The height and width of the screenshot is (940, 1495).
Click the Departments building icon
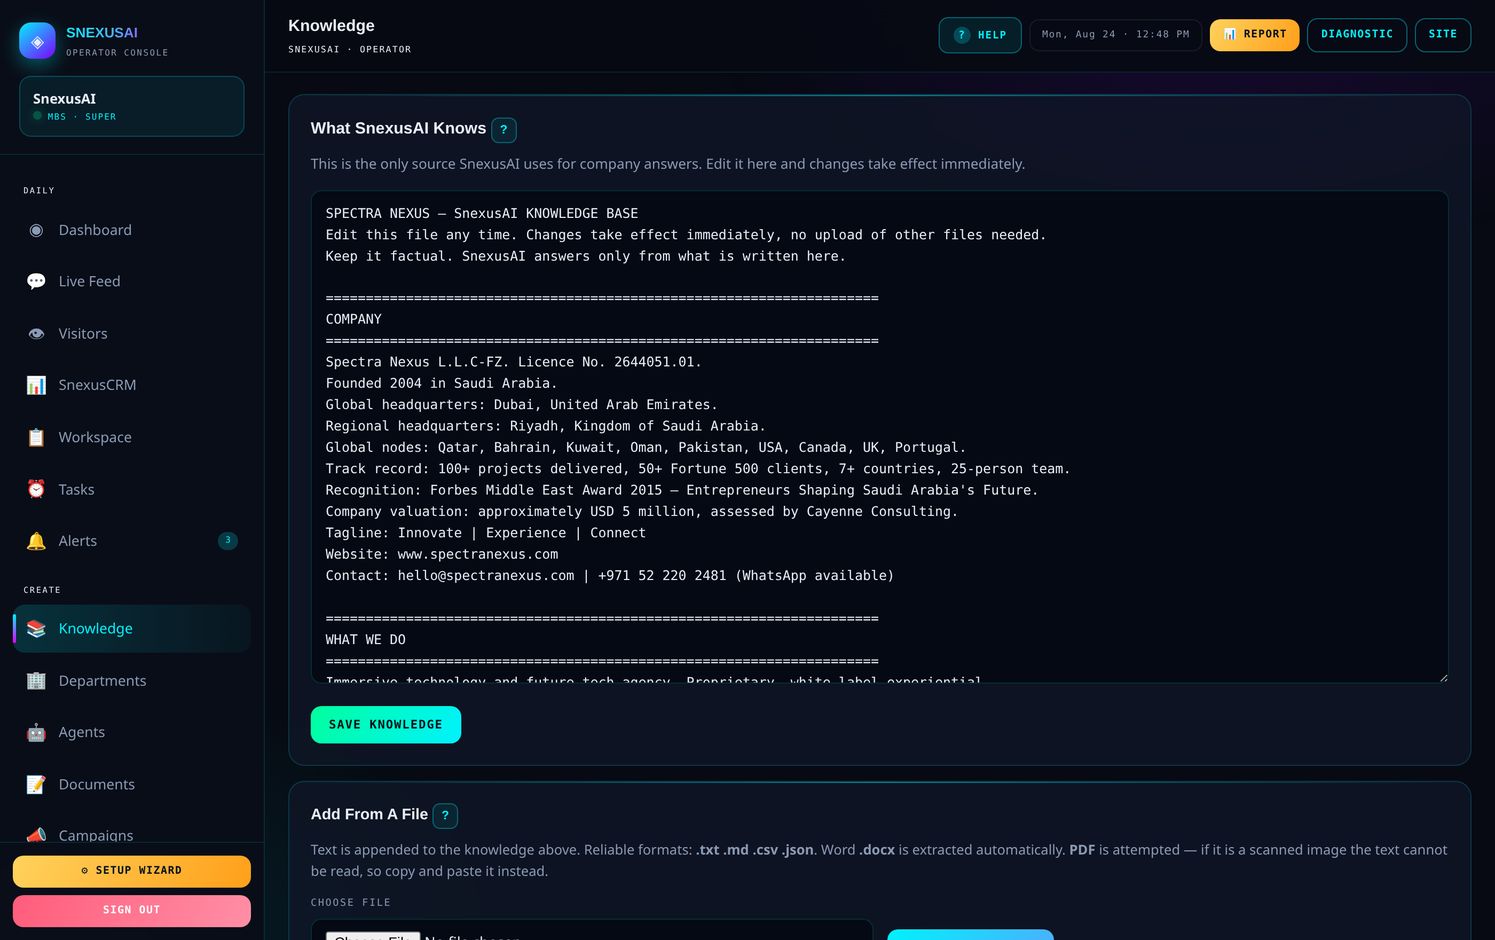pyautogui.click(x=36, y=681)
